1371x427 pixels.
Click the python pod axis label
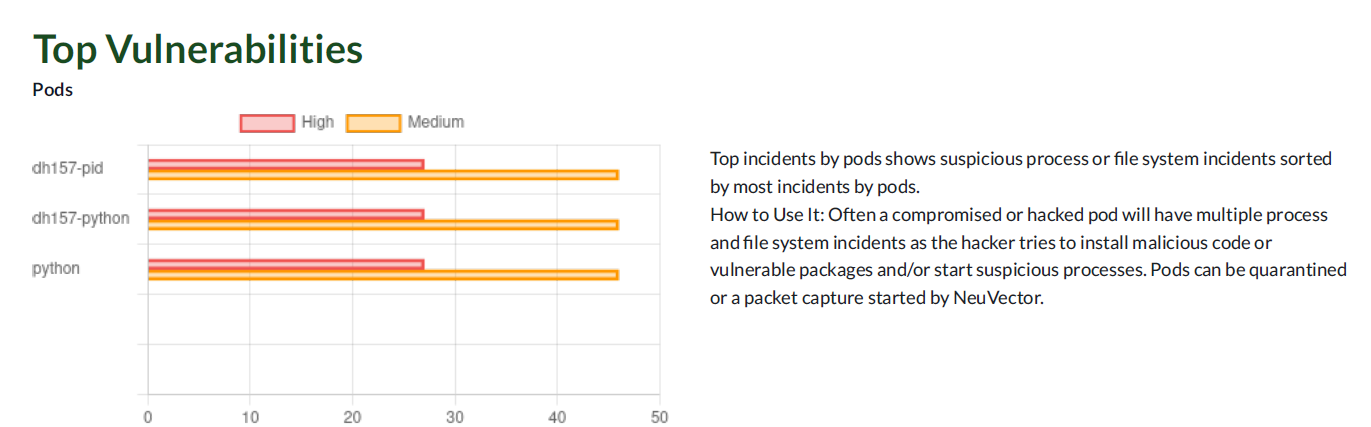[x=57, y=269]
